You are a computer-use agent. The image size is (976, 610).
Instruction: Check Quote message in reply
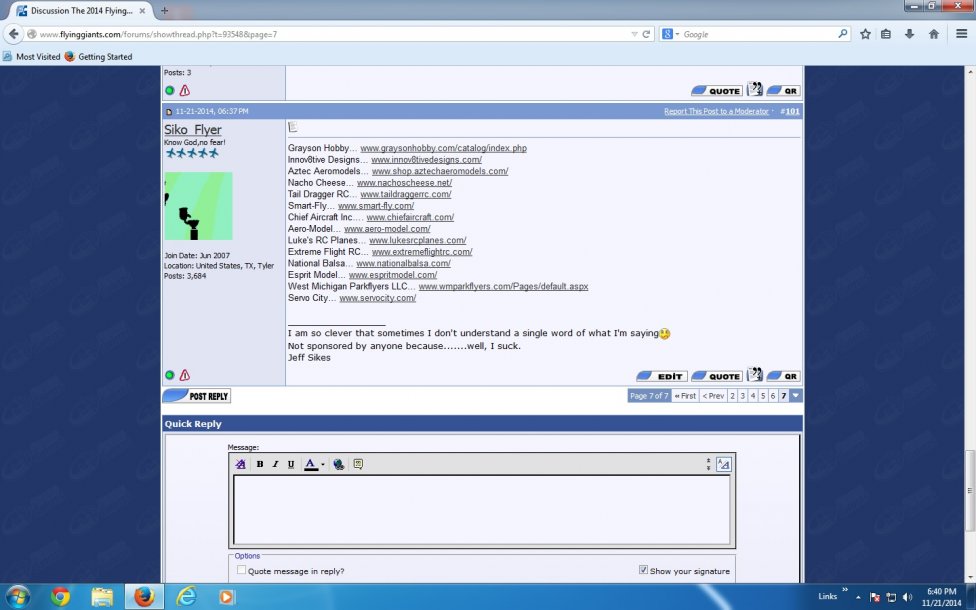242,570
